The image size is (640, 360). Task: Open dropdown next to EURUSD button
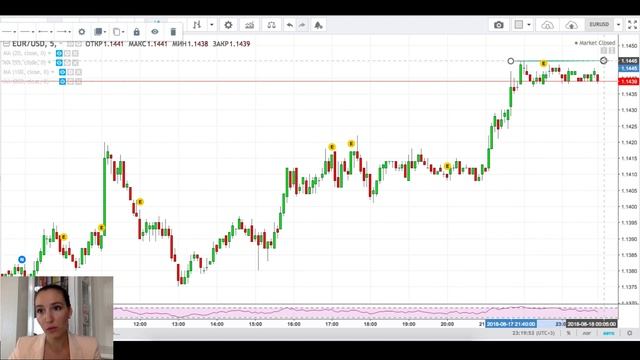point(618,24)
